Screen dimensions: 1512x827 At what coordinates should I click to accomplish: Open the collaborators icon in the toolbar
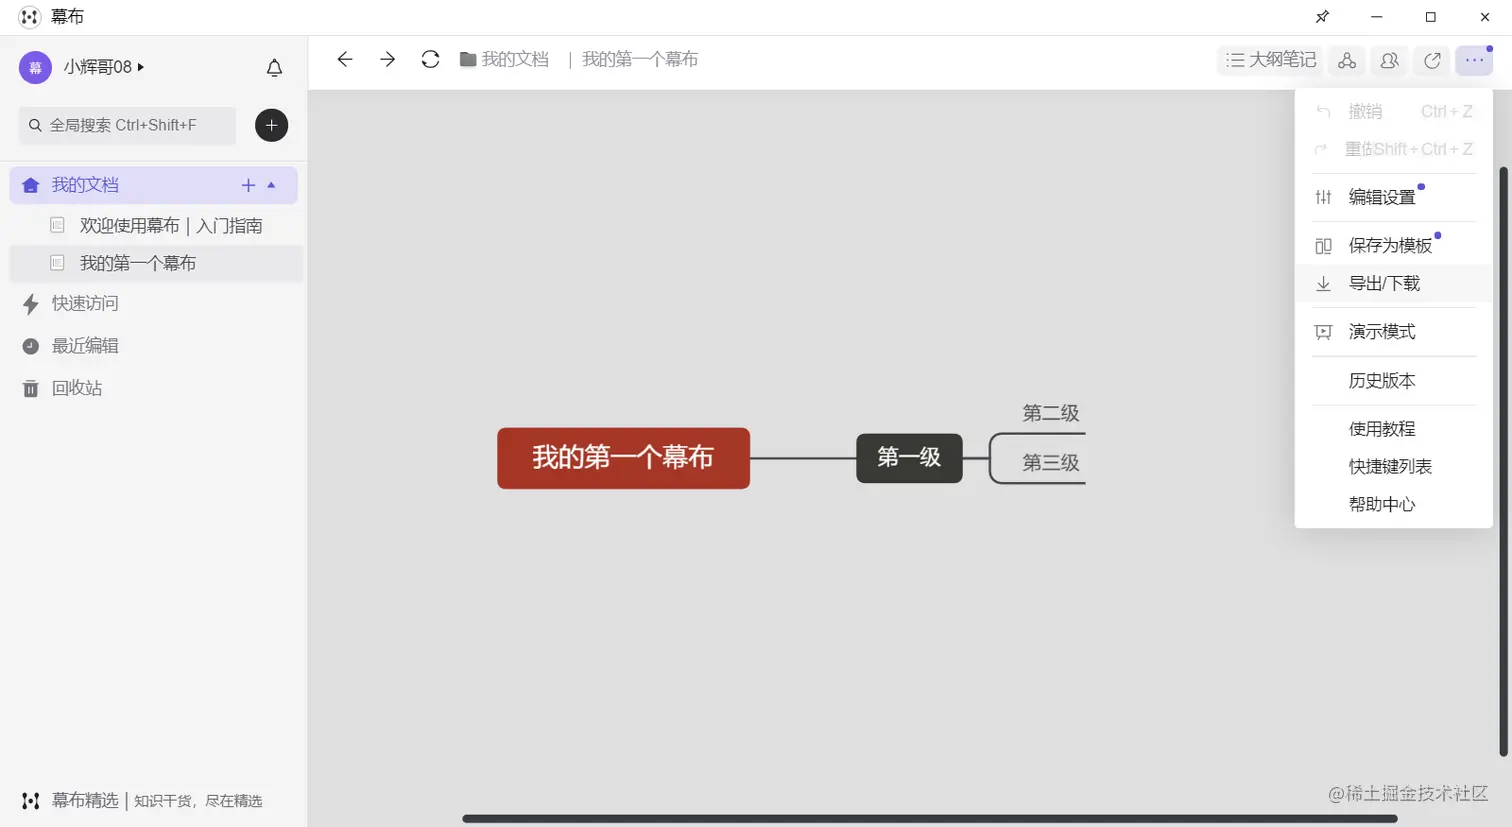(1388, 60)
